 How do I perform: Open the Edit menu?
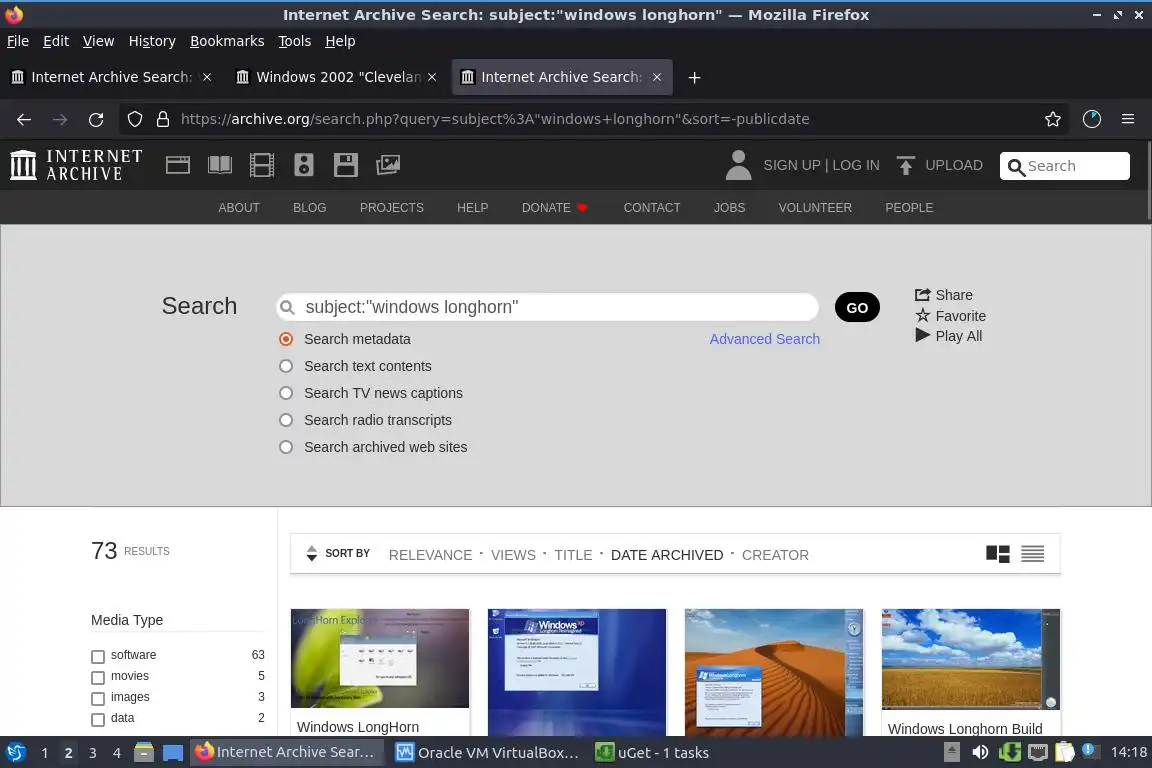pos(56,41)
